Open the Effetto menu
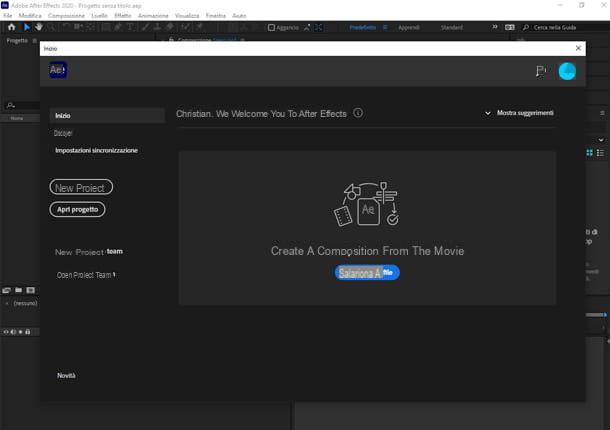This screenshot has width=610, height=430. coord(123,16)
